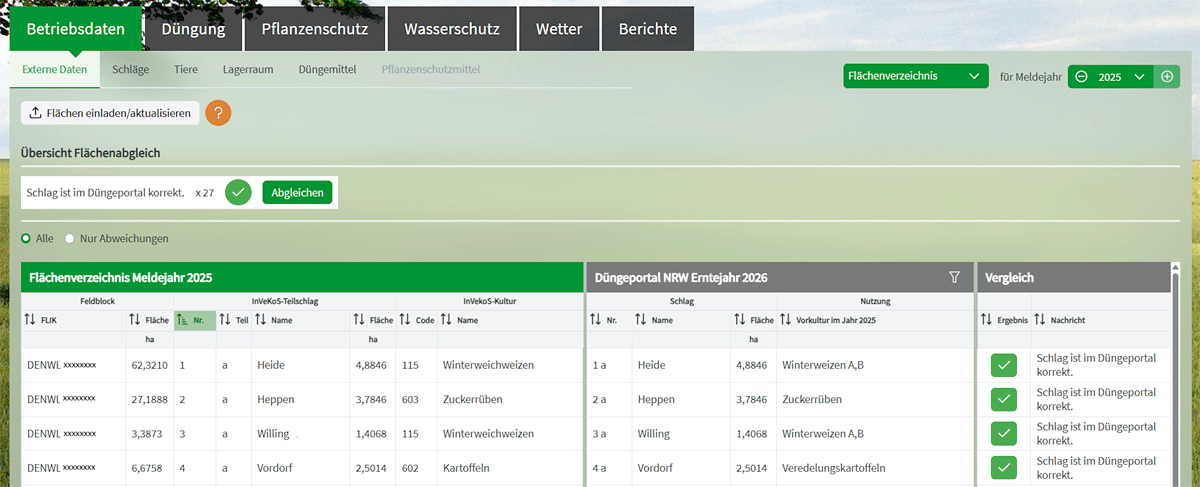Open the Tiere sub-tab
Screen dimensions: 1200x487
pos(186,70)
